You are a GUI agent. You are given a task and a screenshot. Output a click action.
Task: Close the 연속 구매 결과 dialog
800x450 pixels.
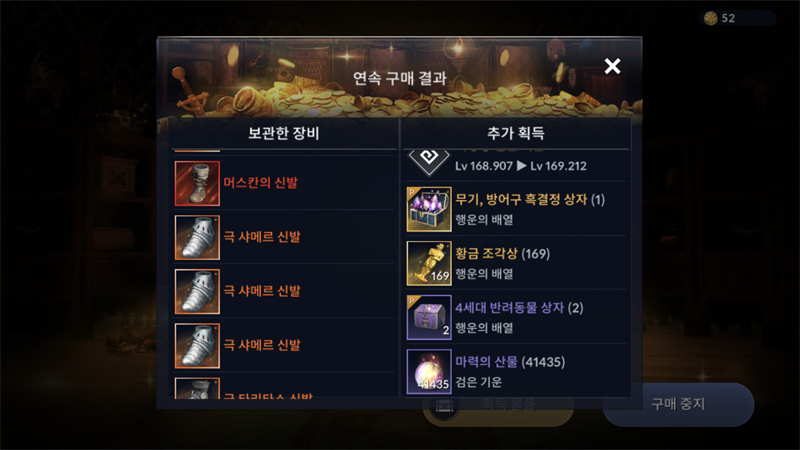click(x=612, y=66)
